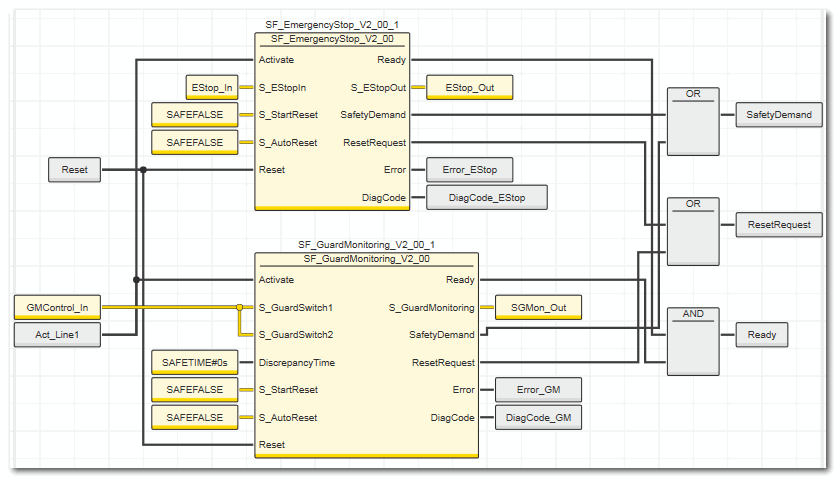Select the Reset input variable box

[75, 170]
